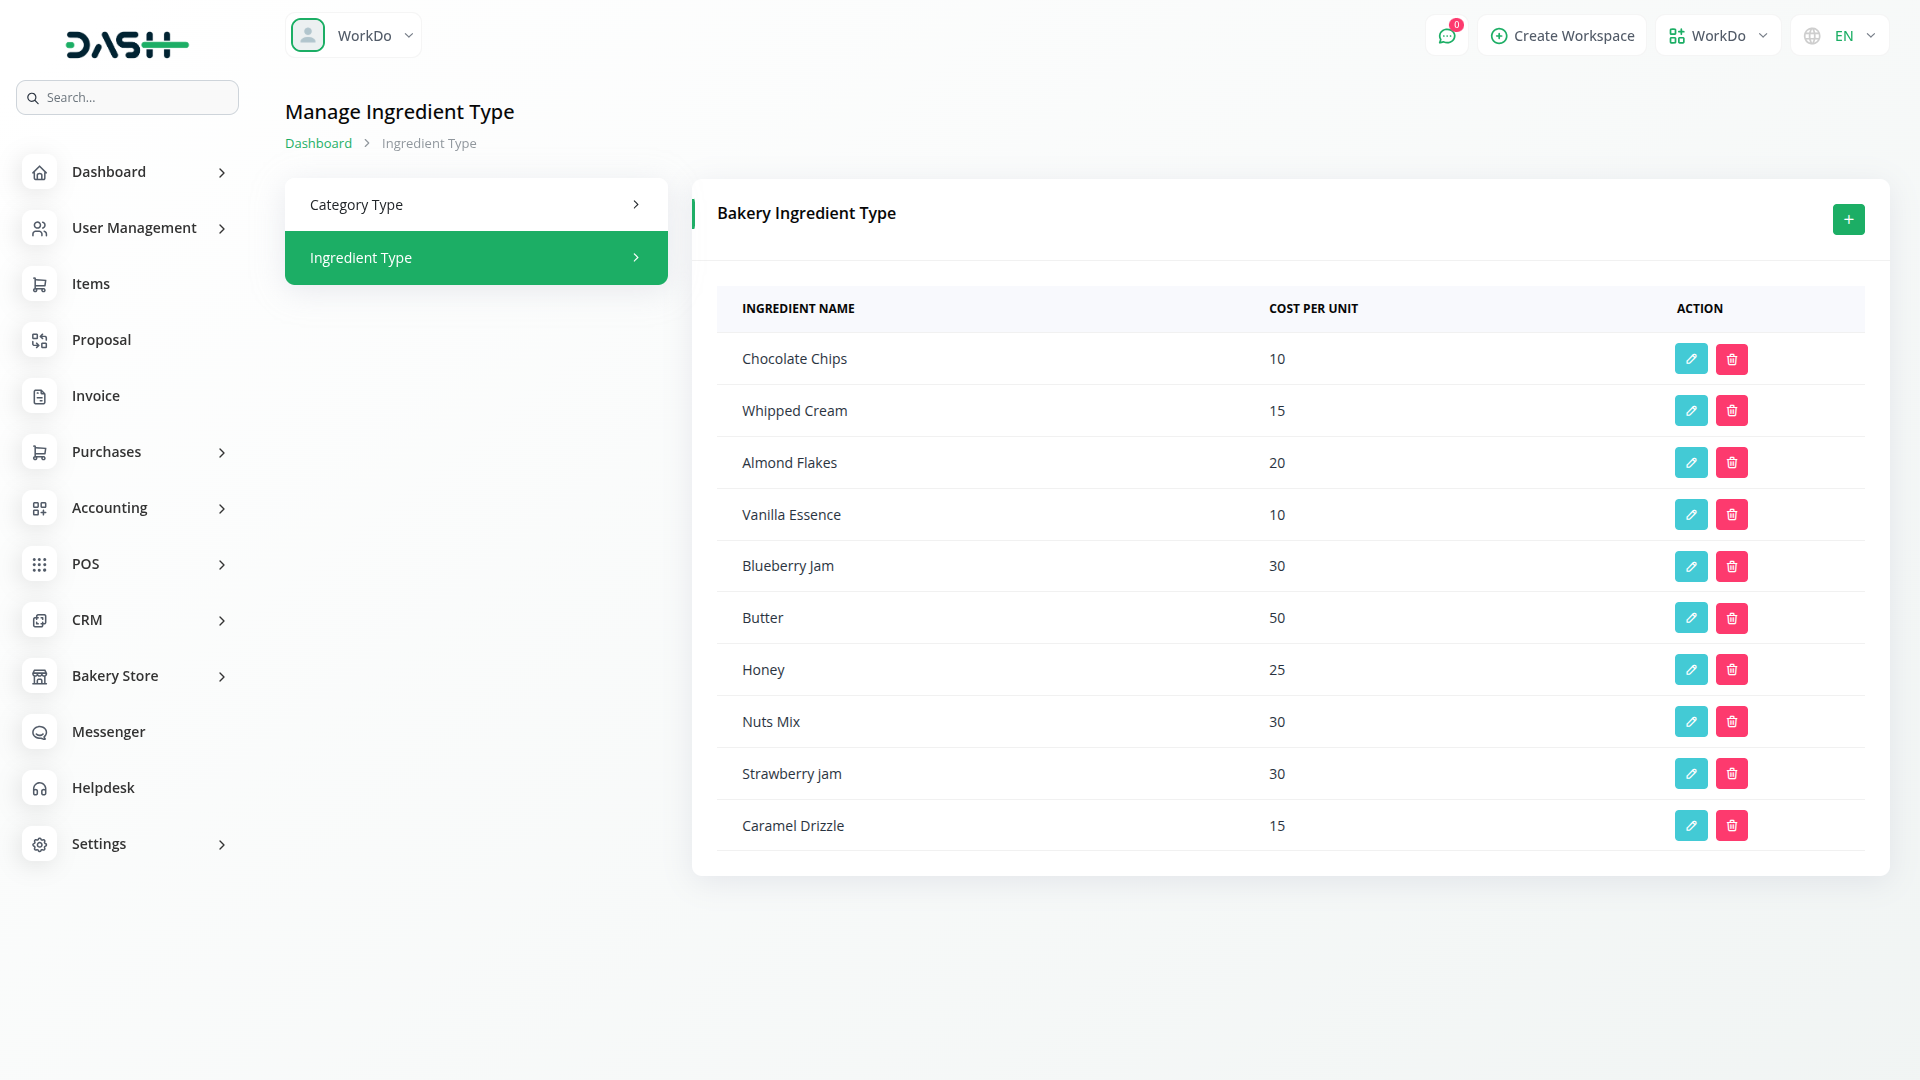The height and width of the screenshot is (1080, 1920).
Task: Click the trash icon for Honey
Action: (1732, 670)
